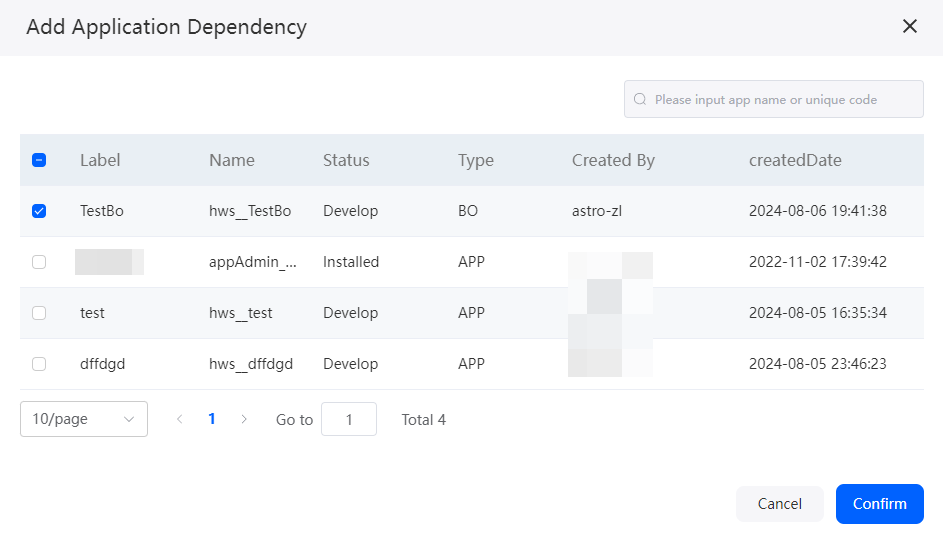Image resolution: width=943 pixels, height=538 pixels.
Task: Select the hws__dffdgd name cell
Action: 251,364
